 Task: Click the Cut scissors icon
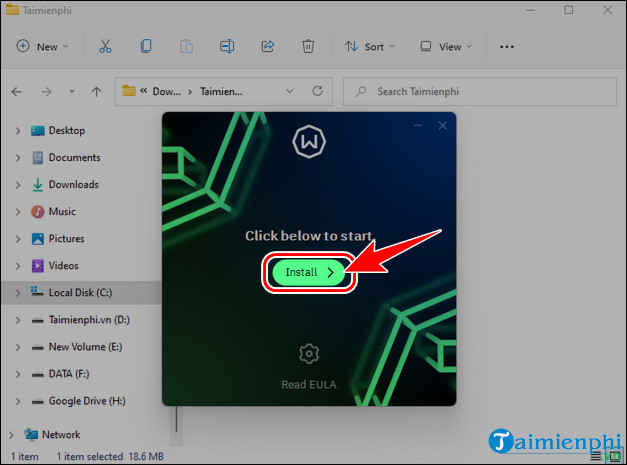point(105,46)
